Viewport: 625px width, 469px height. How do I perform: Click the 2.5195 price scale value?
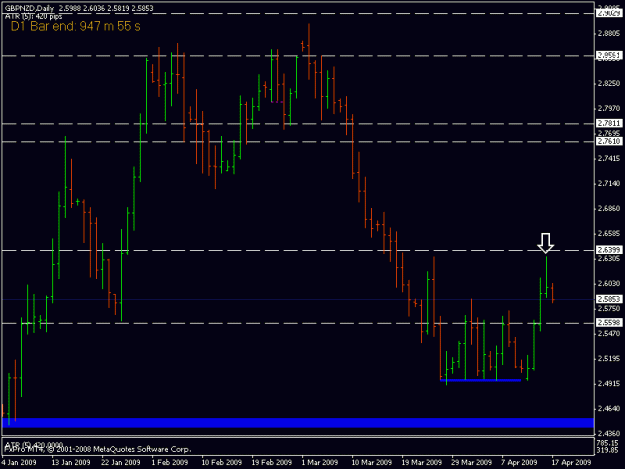pos(609,359)
